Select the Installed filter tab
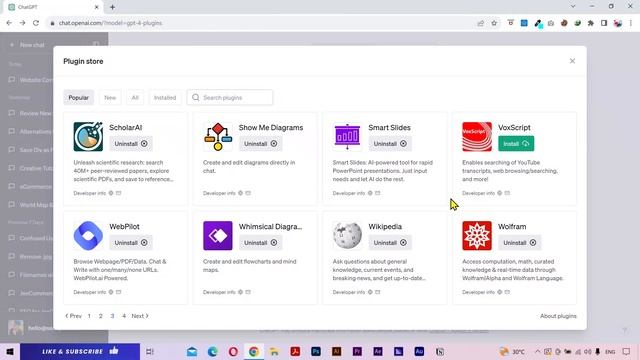 pos(165,98)
